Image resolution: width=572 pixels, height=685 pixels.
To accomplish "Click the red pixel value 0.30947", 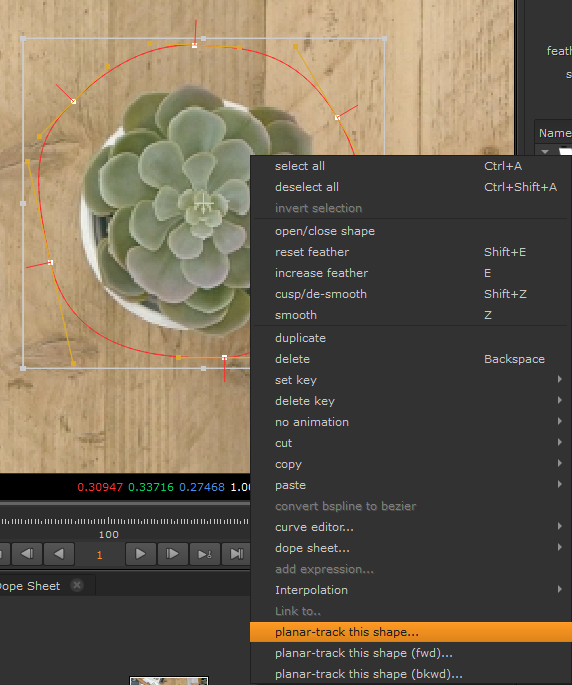I will click(x=100, y=487).
